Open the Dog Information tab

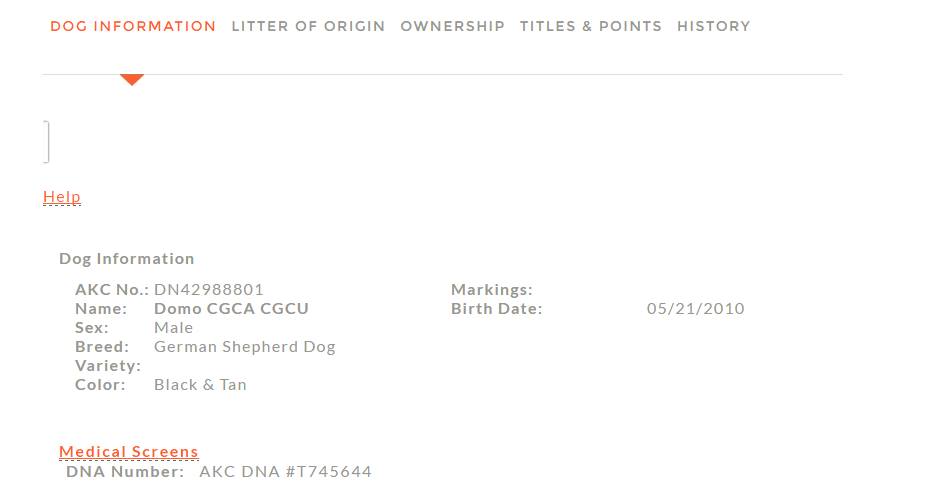(x=133, y=26)
